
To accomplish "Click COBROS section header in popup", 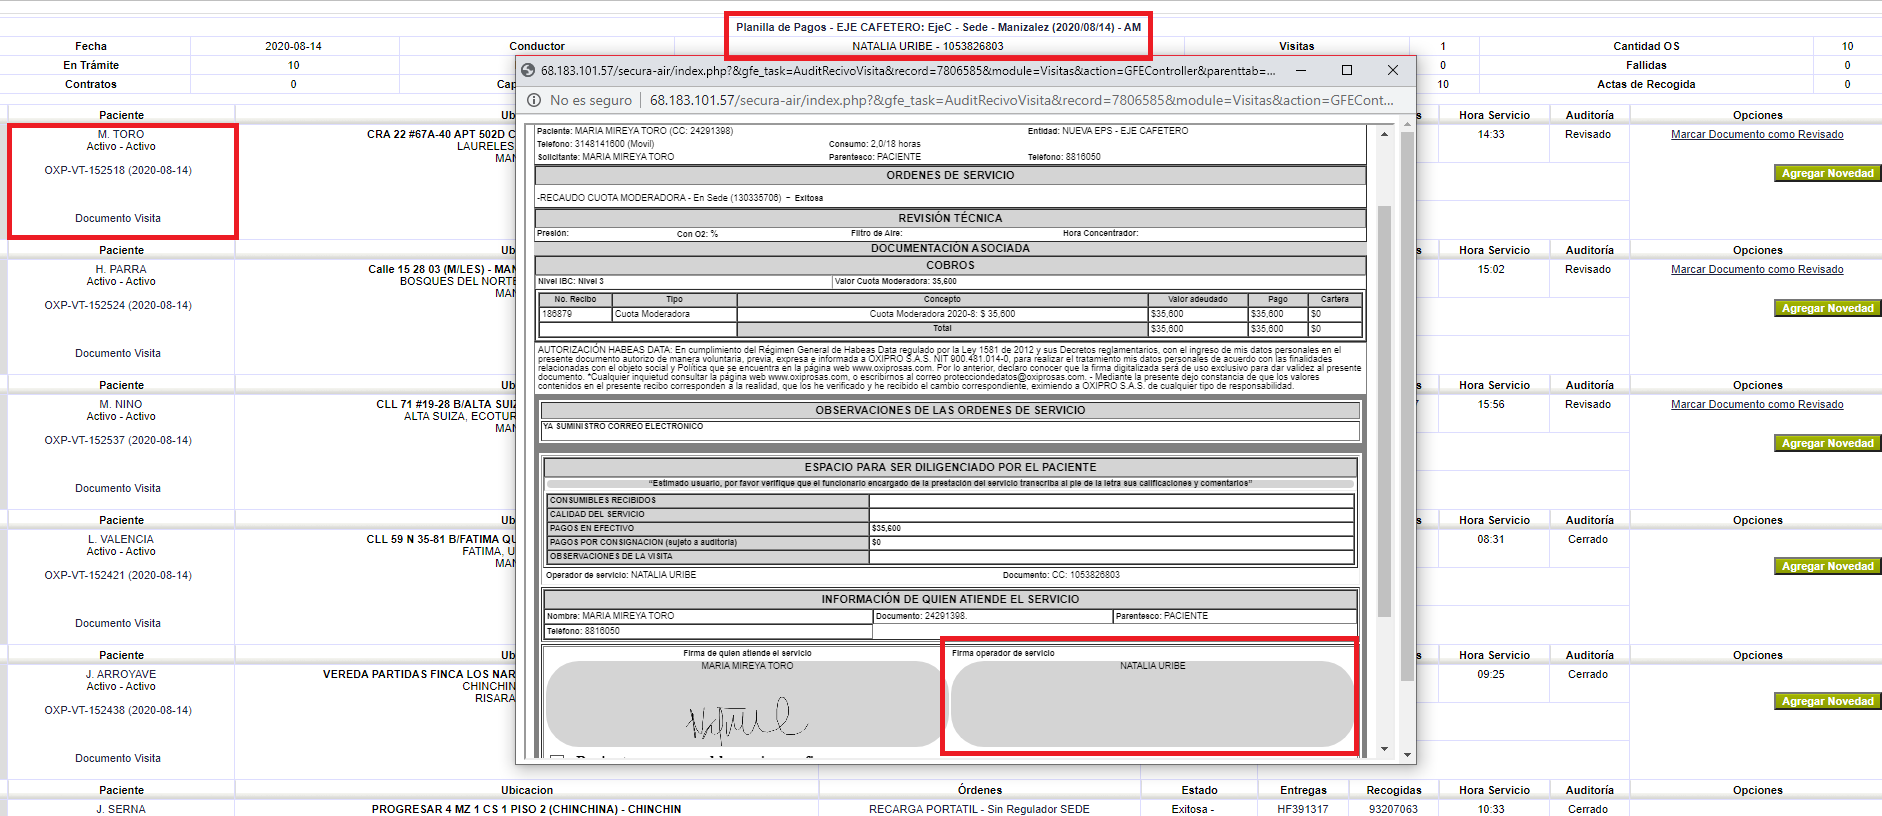I will point(950,265).
